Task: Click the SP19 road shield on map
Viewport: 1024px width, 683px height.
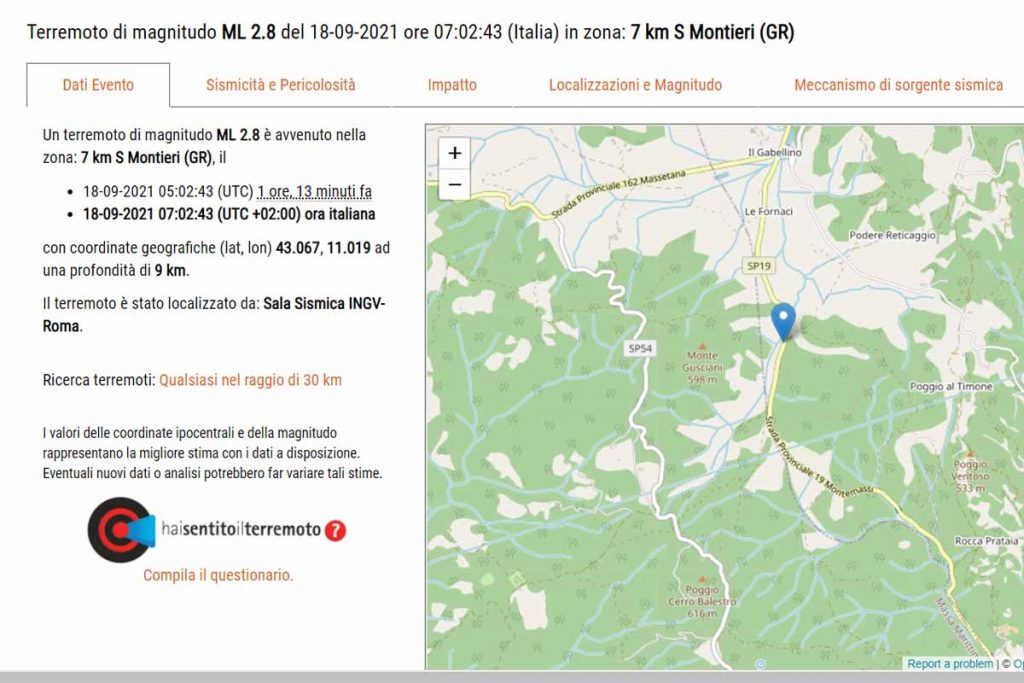Action: 759,266
